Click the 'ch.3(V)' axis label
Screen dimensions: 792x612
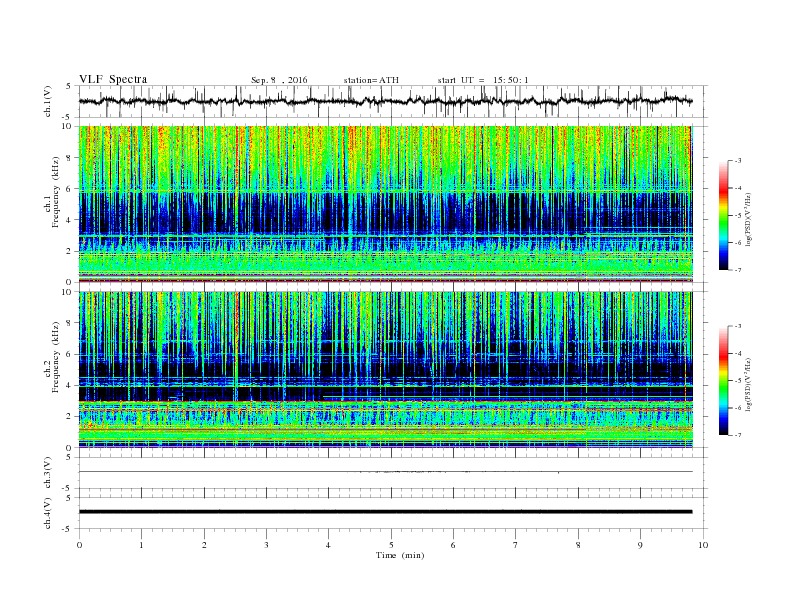click(48, 473)
